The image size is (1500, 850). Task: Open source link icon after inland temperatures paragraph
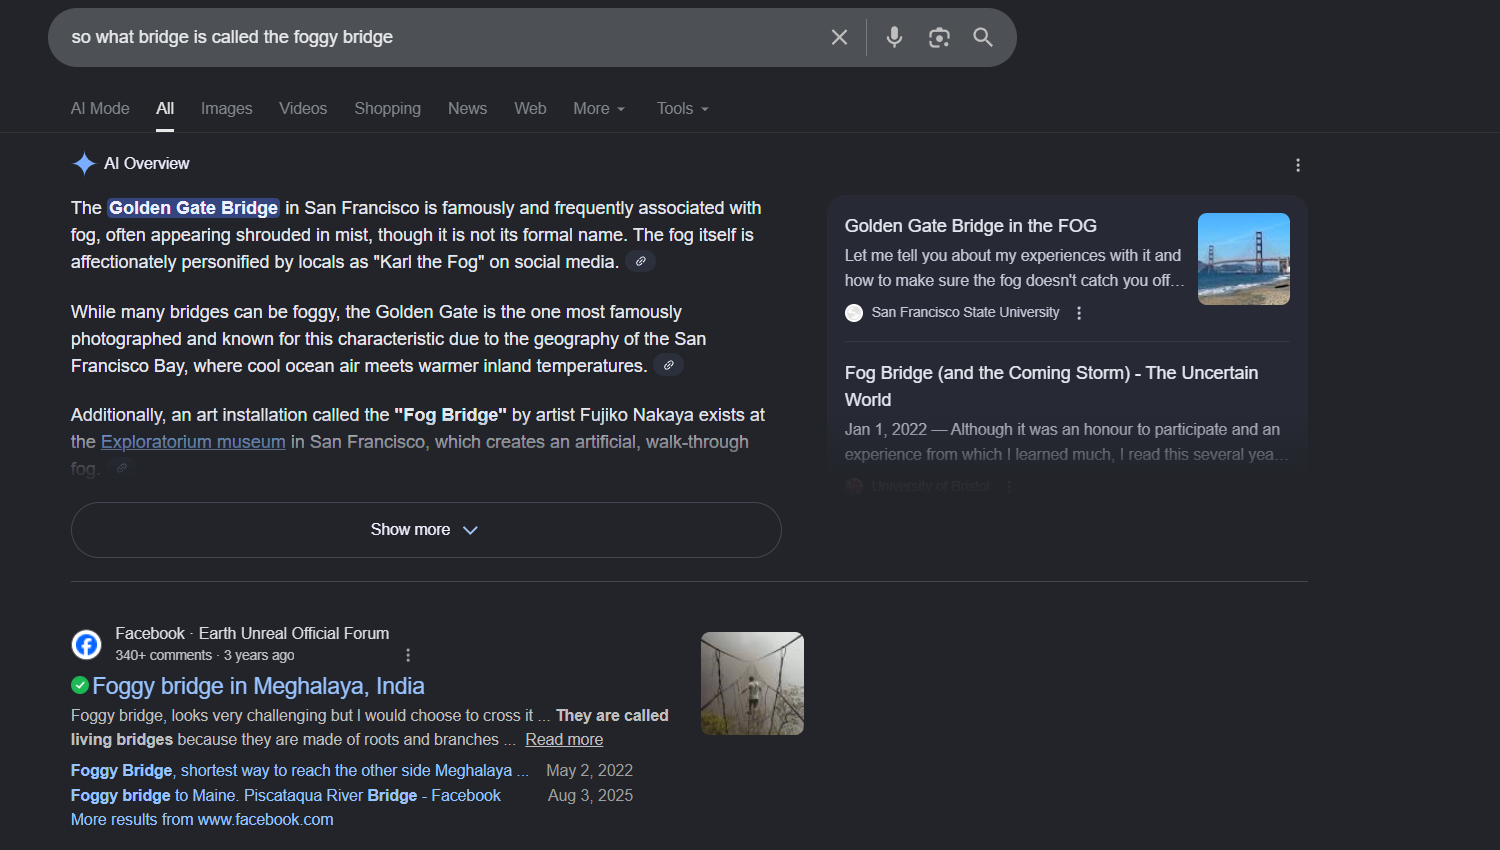(668, 365)
